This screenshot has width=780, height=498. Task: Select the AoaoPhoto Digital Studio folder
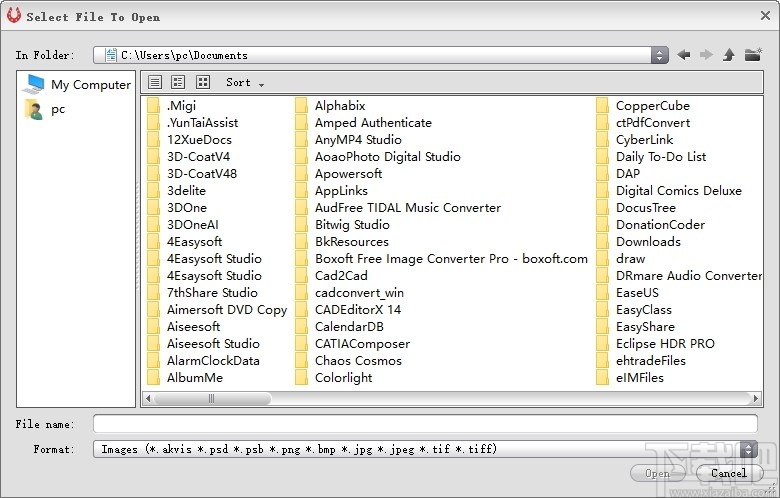(x=378, y=157)
